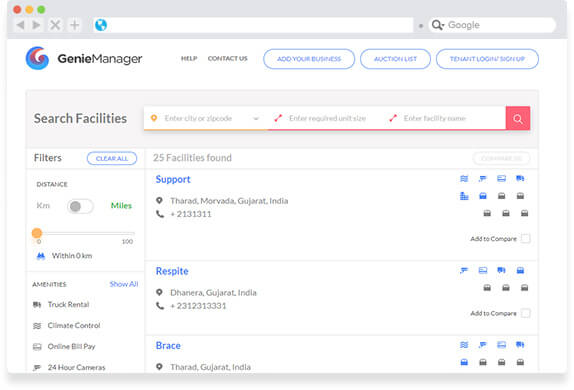This screenshot has width=574, height=390.
Task: Click Tharad, Morvada, Gujarat, India address
Action: (x=229, y=201)
